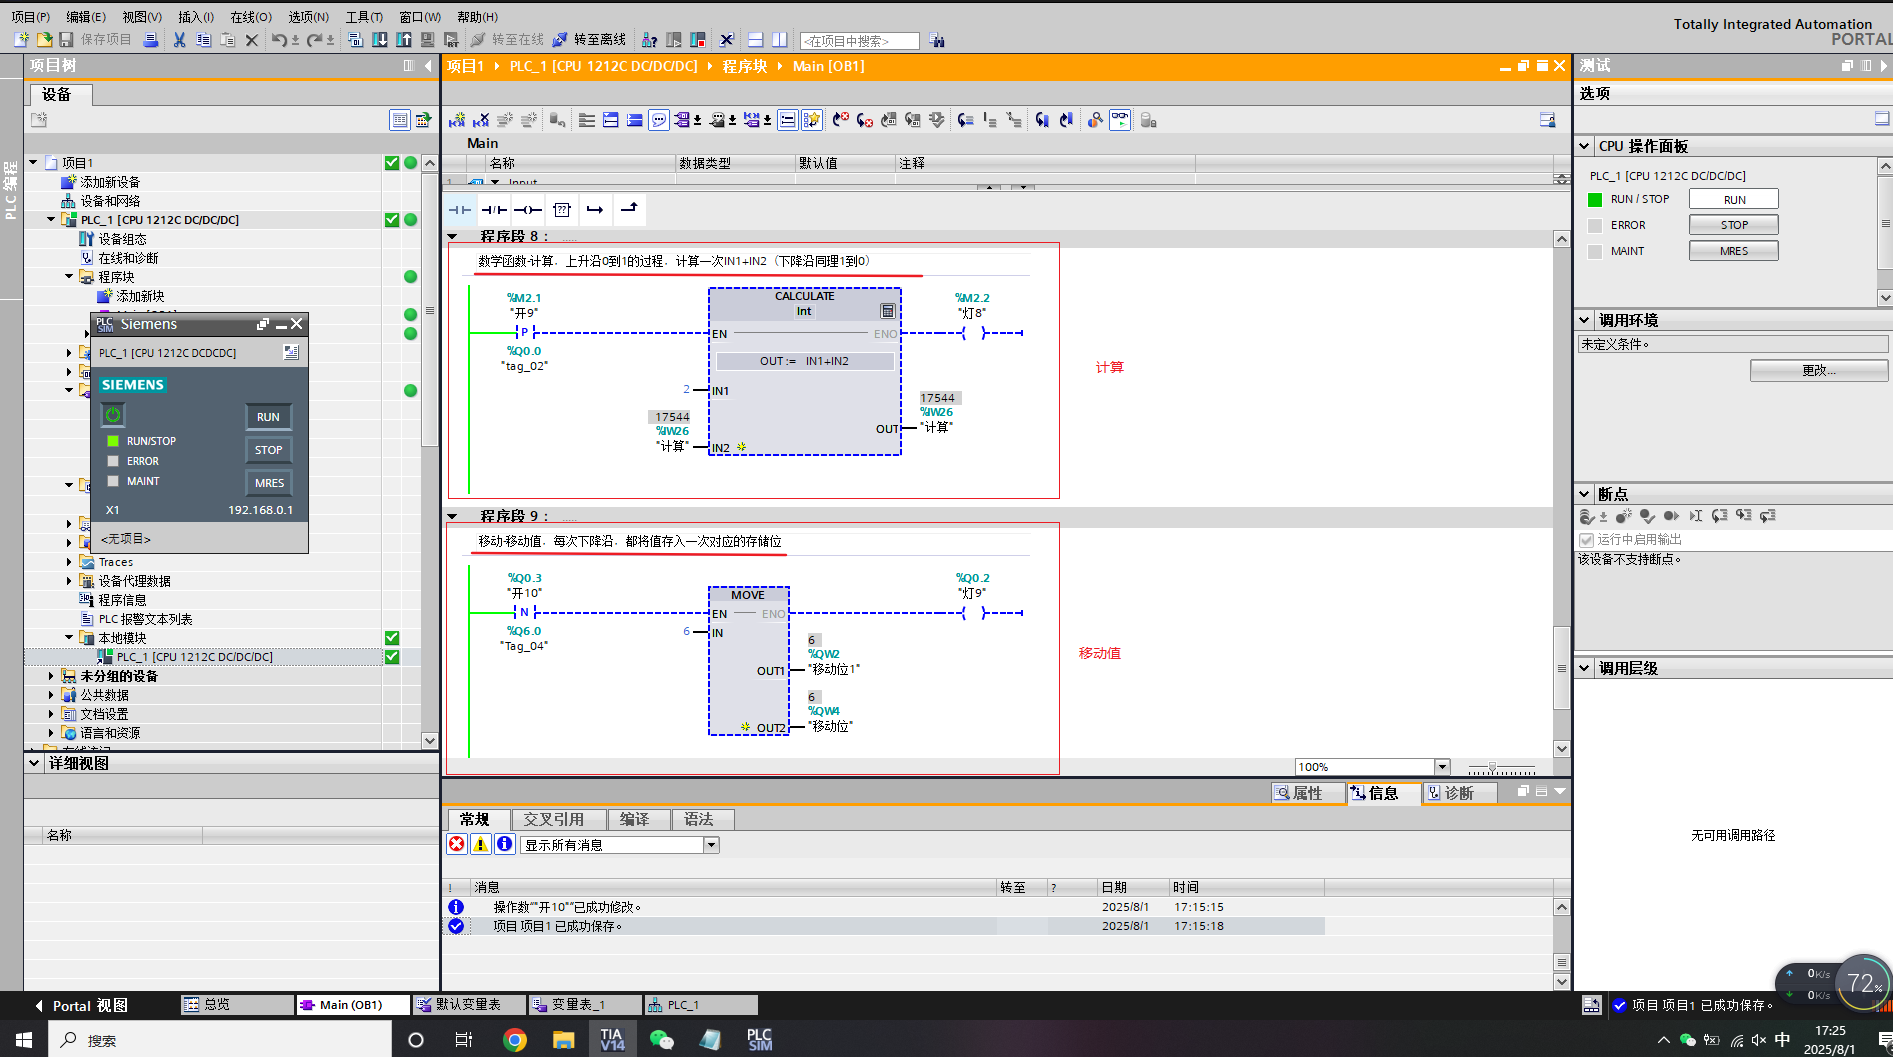
Task: Open the 100% zoom dropdown
Action: 1442,767
